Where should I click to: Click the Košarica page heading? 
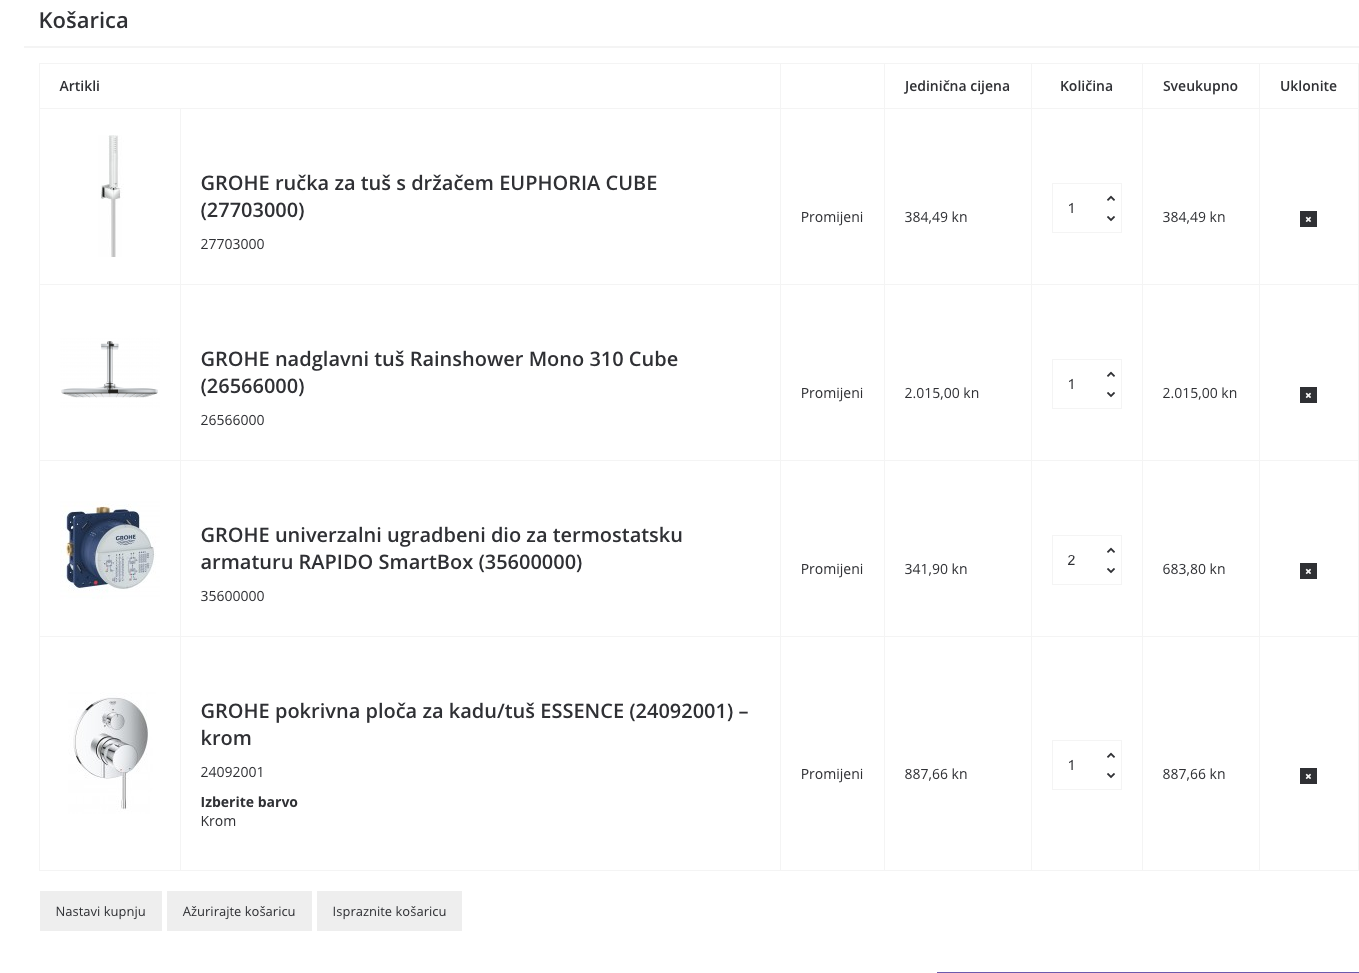[83, 20]
